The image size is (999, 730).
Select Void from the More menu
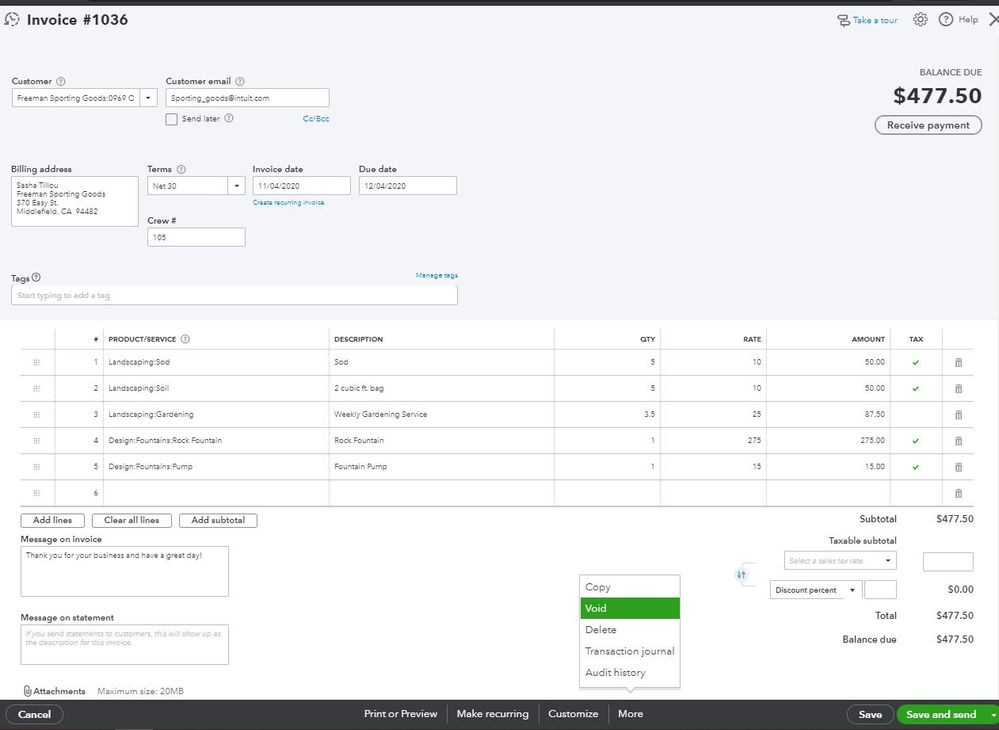pyautogui.click(x=629, y=608)
